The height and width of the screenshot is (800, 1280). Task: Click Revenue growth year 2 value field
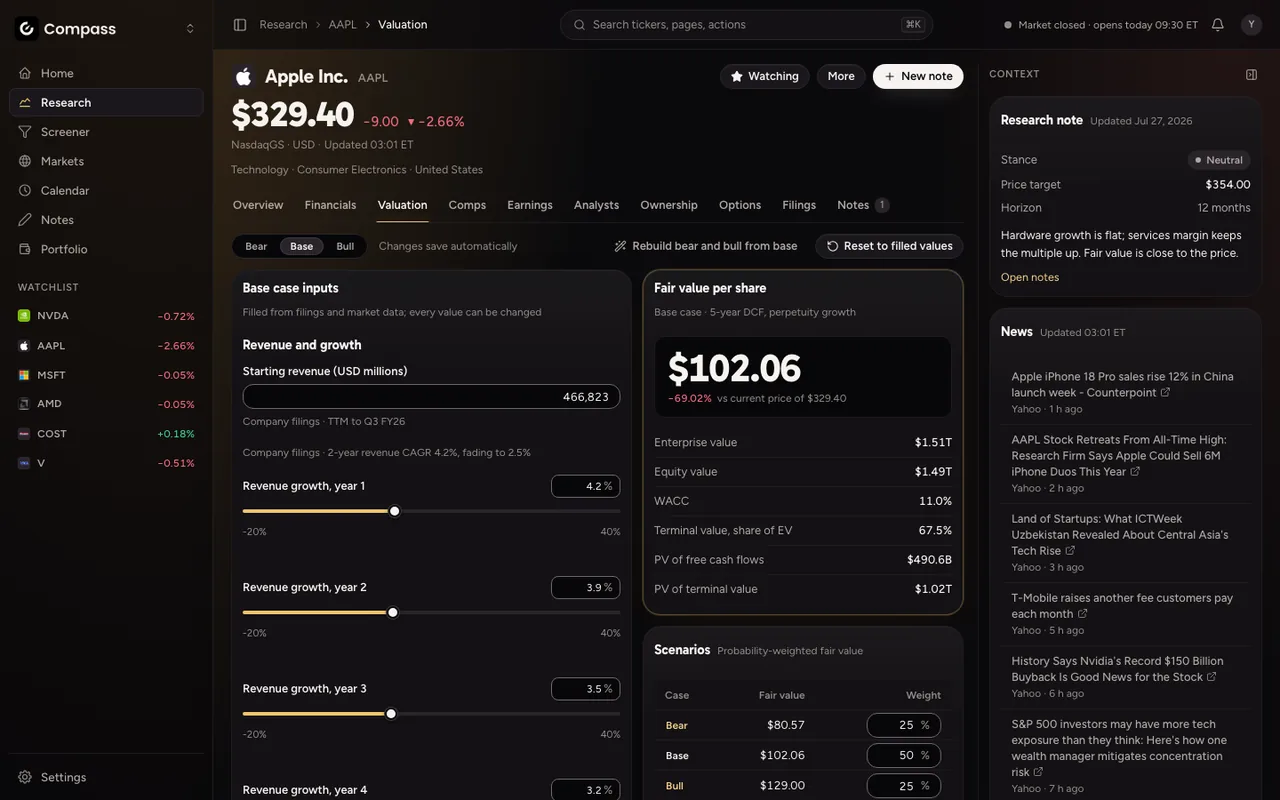pyautogui.click(x=585, y=587)
